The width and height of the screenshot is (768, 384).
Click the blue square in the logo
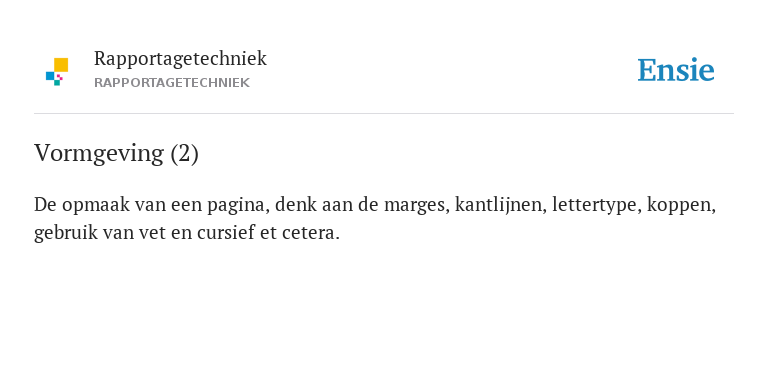[50, 76]
